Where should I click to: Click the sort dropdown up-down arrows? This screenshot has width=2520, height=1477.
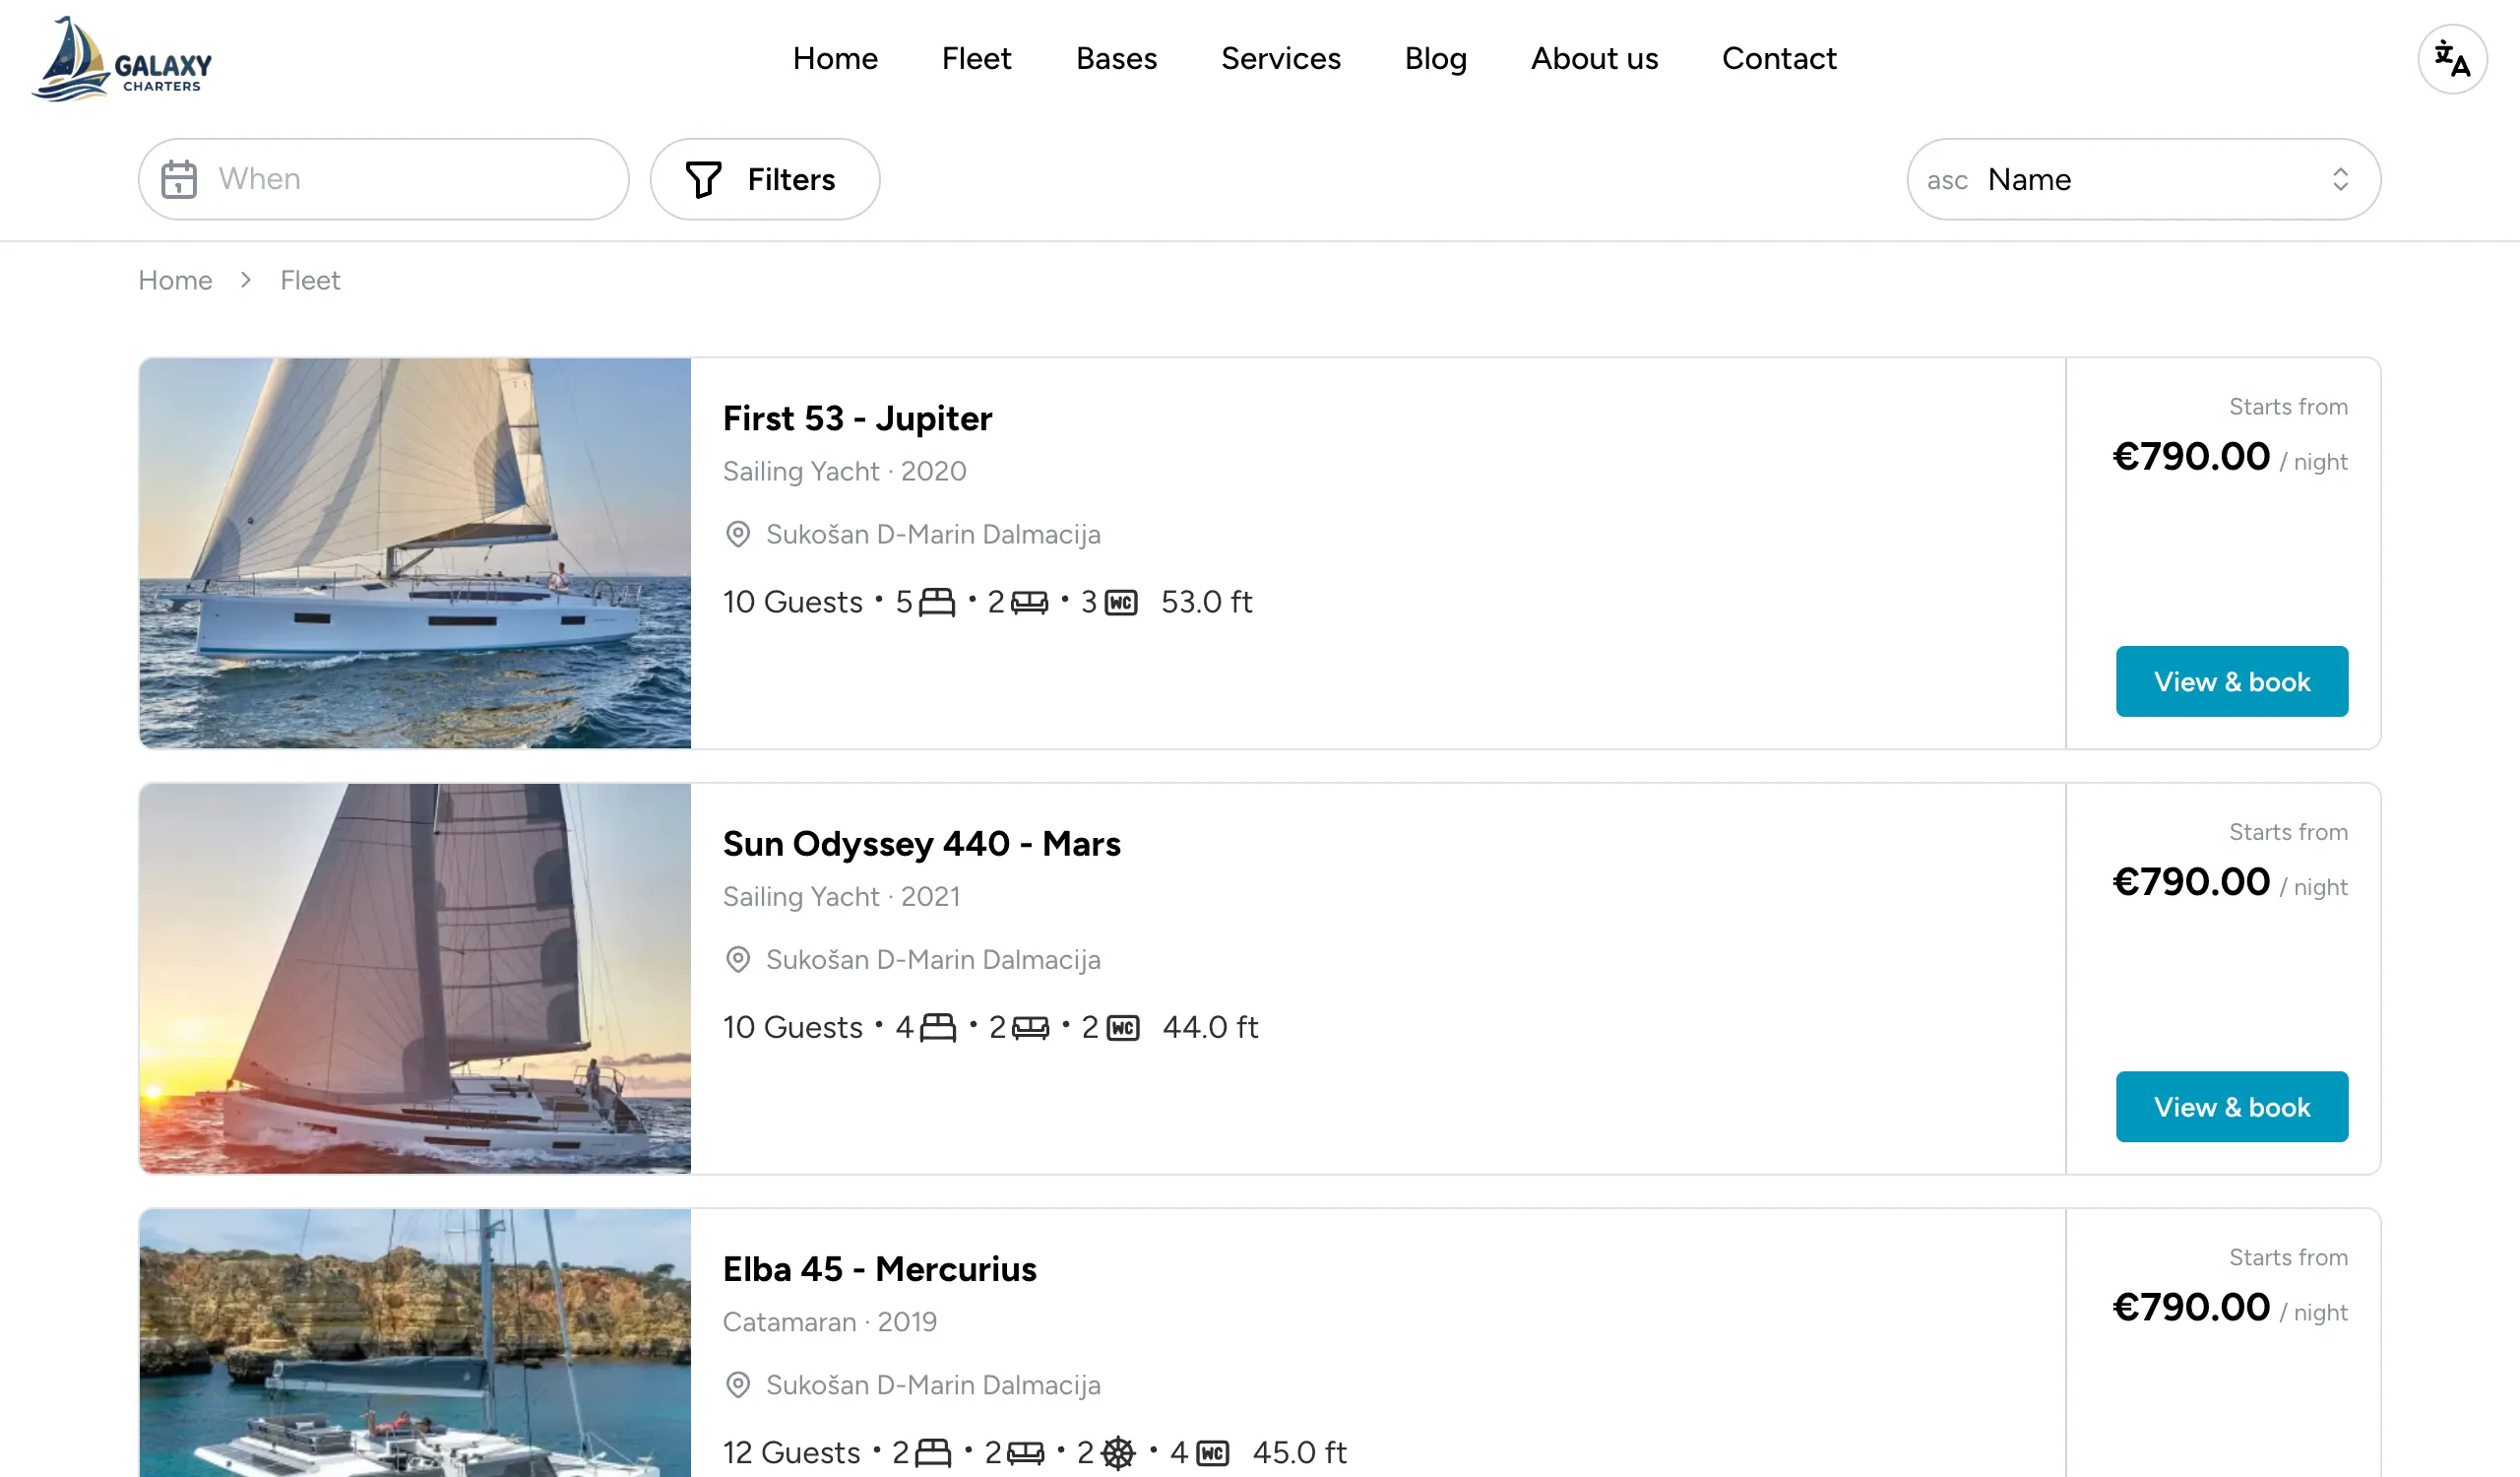[2340, 179]
